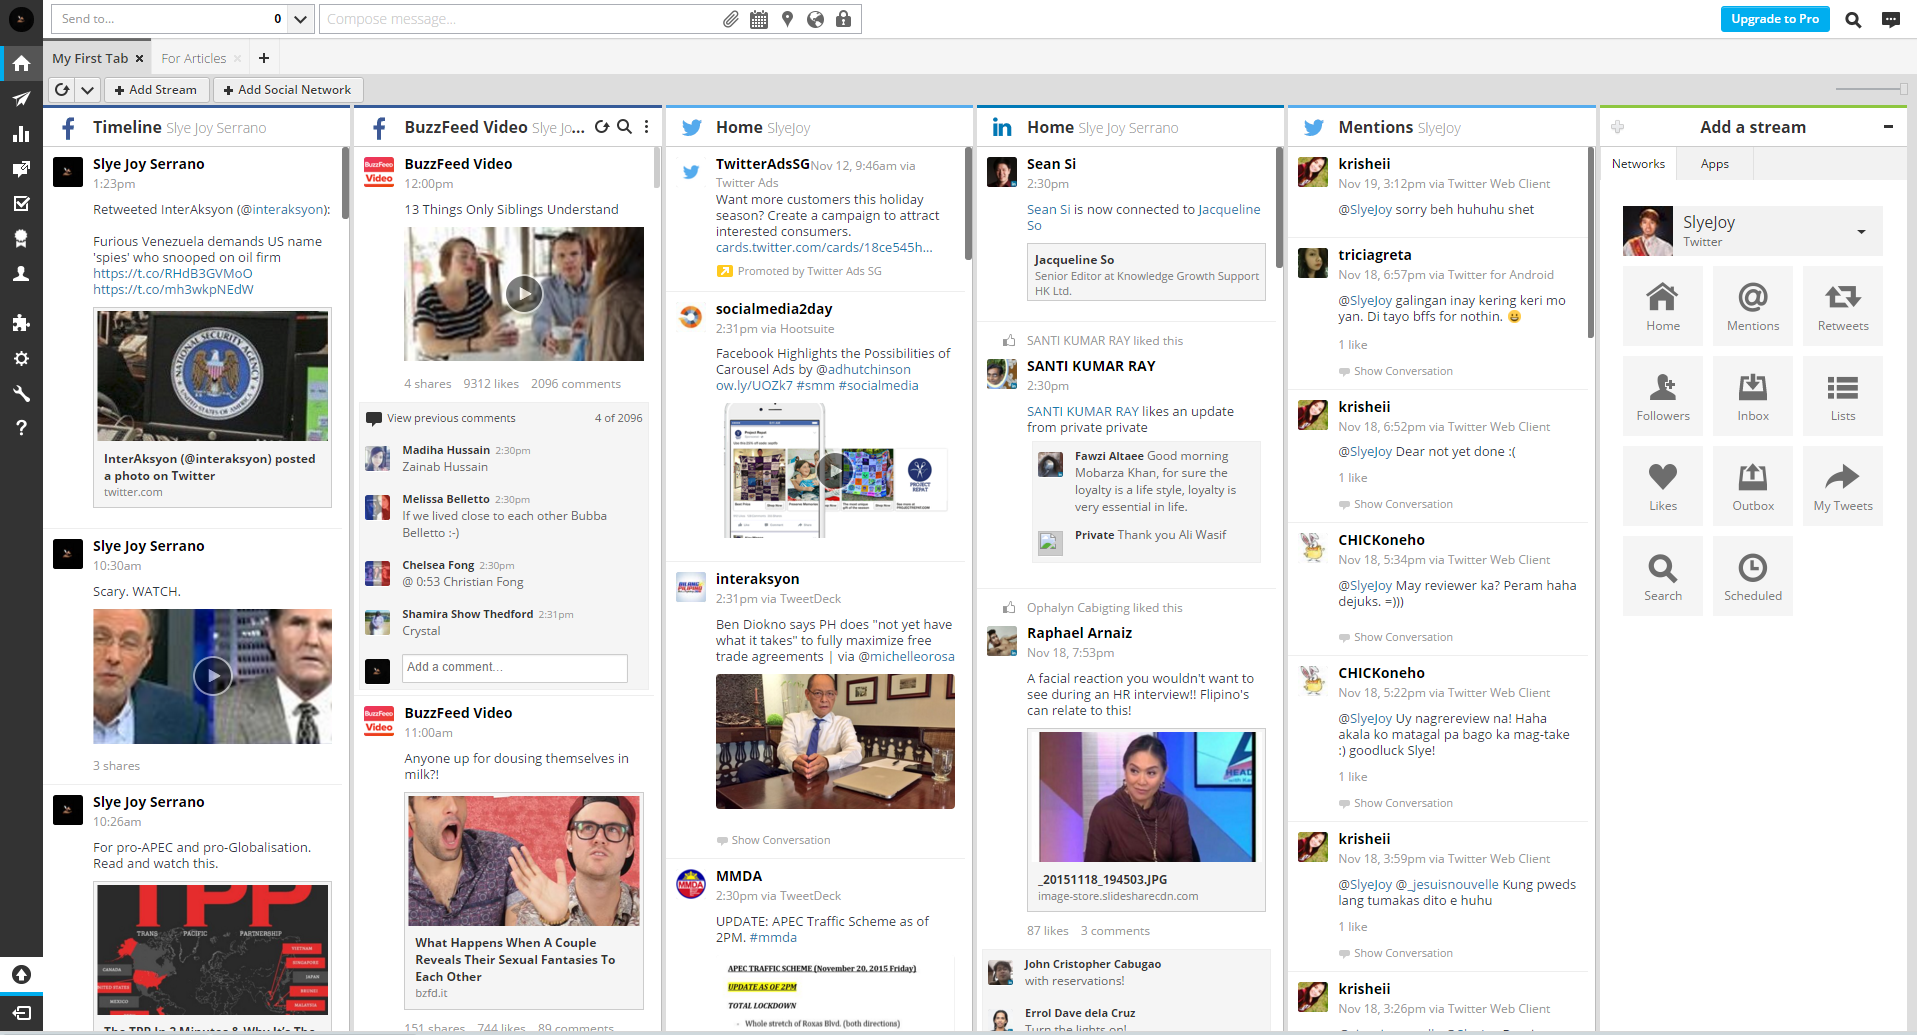Add Twitter Mentions stream tile
The image size is (1917, 1035).
pos(1753,306)
